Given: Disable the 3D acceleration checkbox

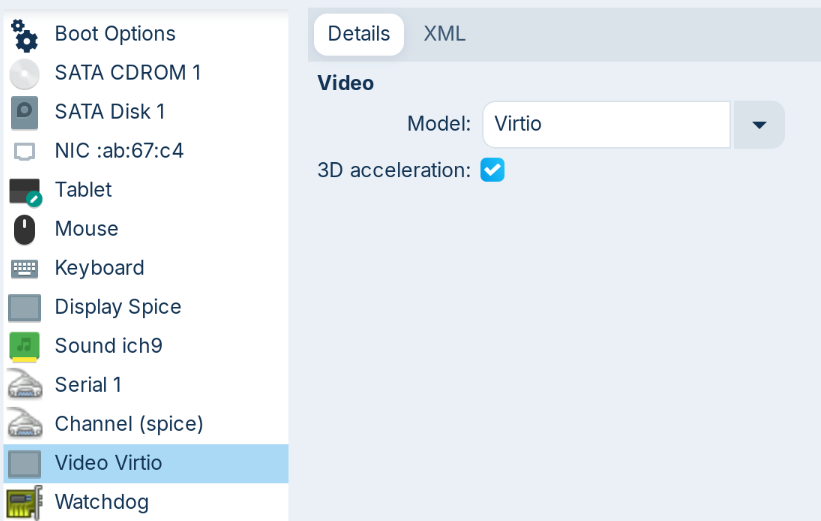Looking at the screenshot, I should click(492, 170).
